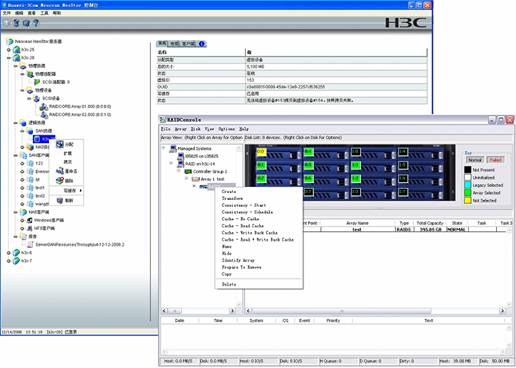Expand the h3c-7 node
This screenshot has height=368, width=516.
(9, 261)
